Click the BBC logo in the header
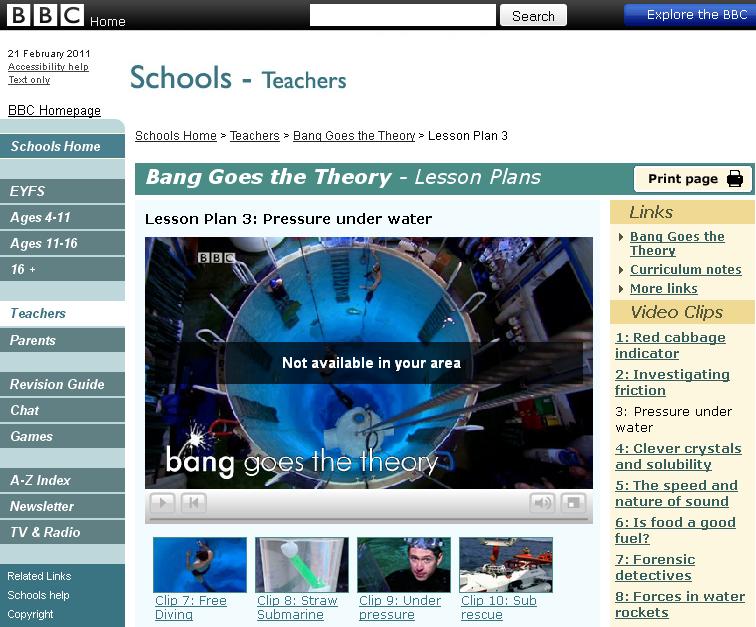This screenshot has height=627, width=756. [x=45, y=15]
